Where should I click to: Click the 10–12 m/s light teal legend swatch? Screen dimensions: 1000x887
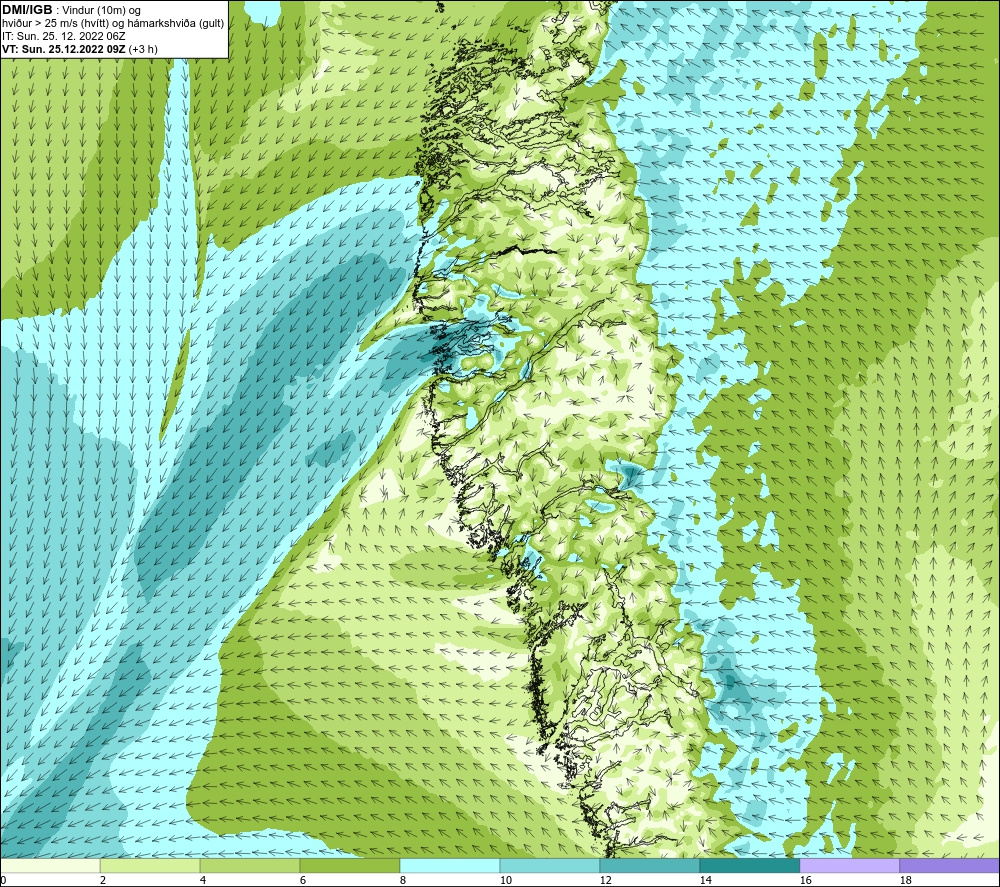[x=549, y=866]
